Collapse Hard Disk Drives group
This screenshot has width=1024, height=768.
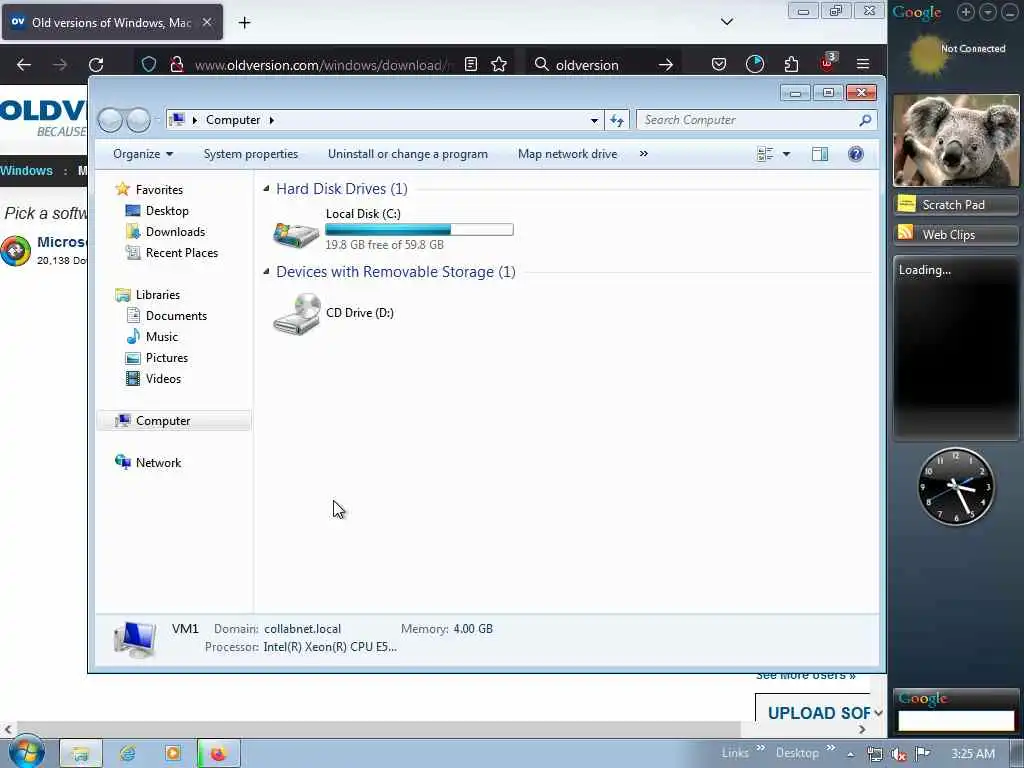coord(266,189)
